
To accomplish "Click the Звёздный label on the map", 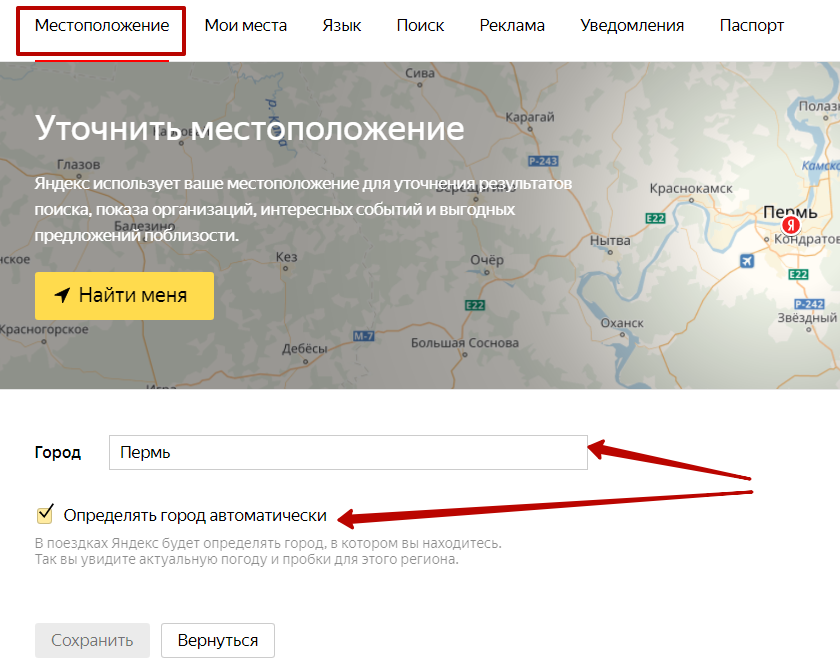I will (806, 317).
